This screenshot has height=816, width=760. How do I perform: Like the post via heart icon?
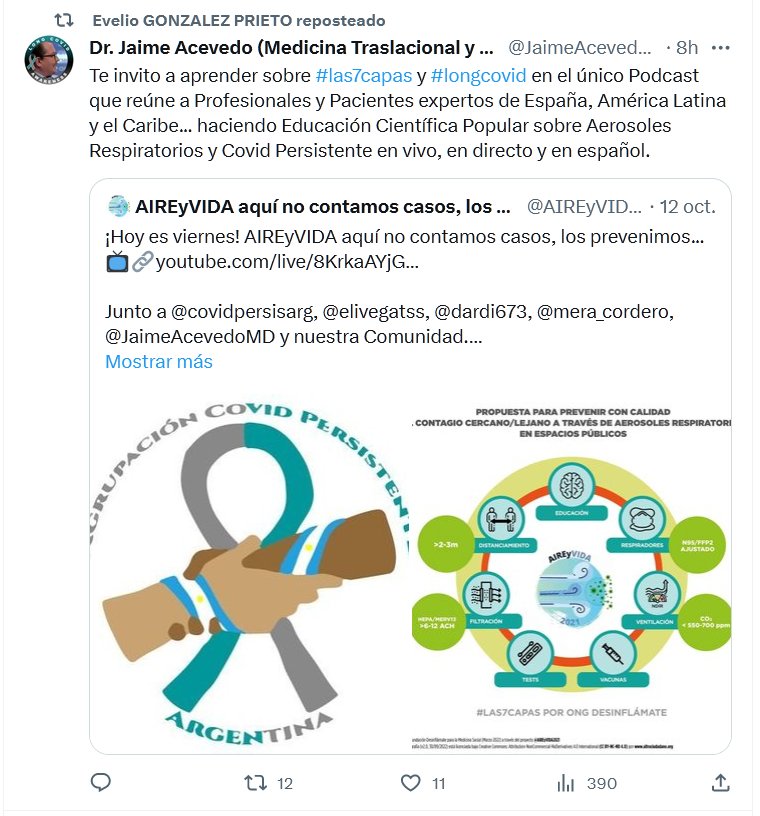(410, 783)
